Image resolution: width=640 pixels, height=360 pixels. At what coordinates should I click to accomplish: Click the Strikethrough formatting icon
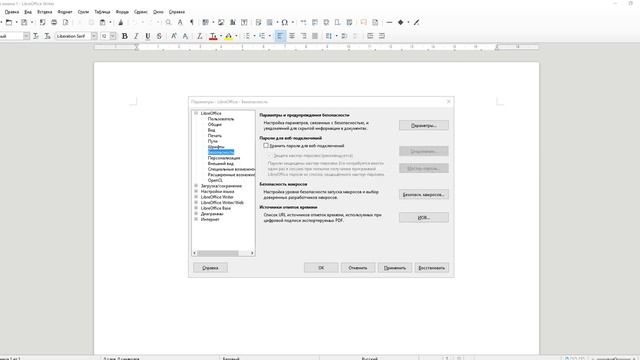pos(159,36)
